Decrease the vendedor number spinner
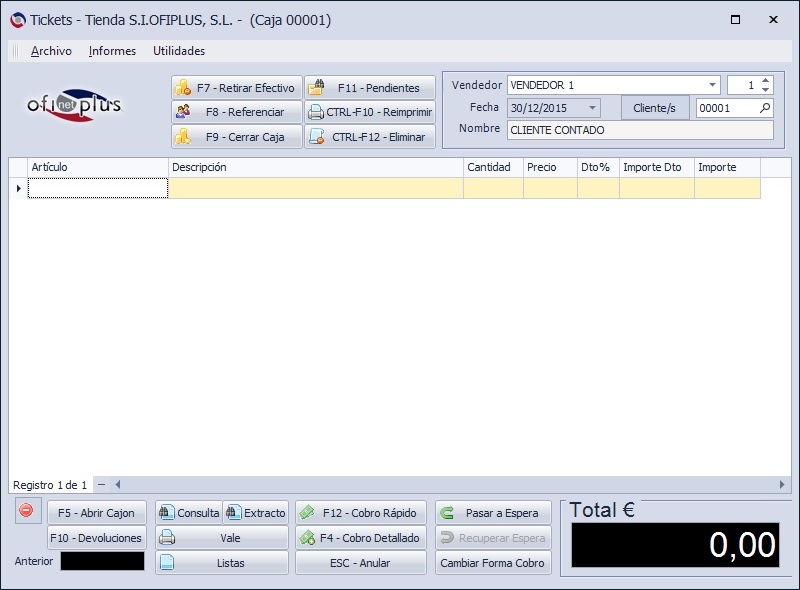Viewport: 800px width, 590px height. pos(765,89)
